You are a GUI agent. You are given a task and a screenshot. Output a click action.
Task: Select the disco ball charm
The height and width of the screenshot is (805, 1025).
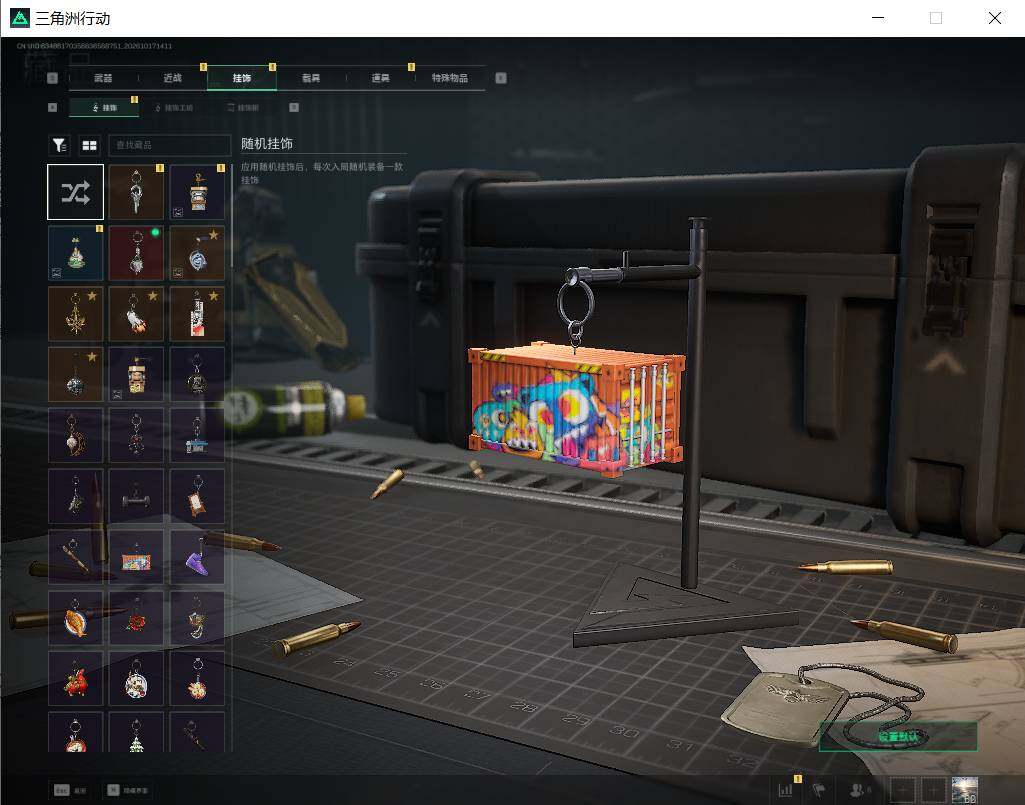75,375
